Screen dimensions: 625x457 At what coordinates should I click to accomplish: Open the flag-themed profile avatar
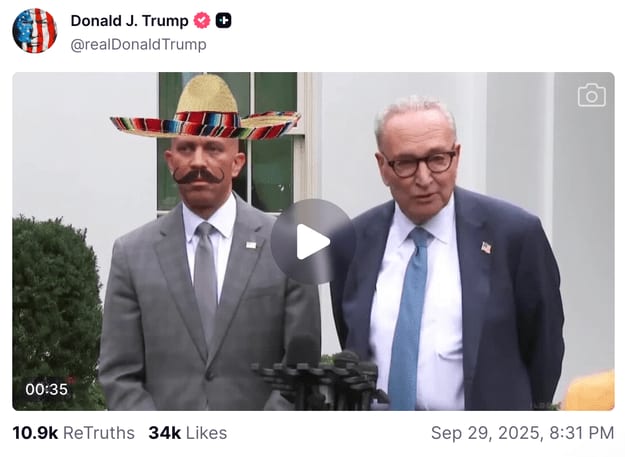(x=34, y=31)
